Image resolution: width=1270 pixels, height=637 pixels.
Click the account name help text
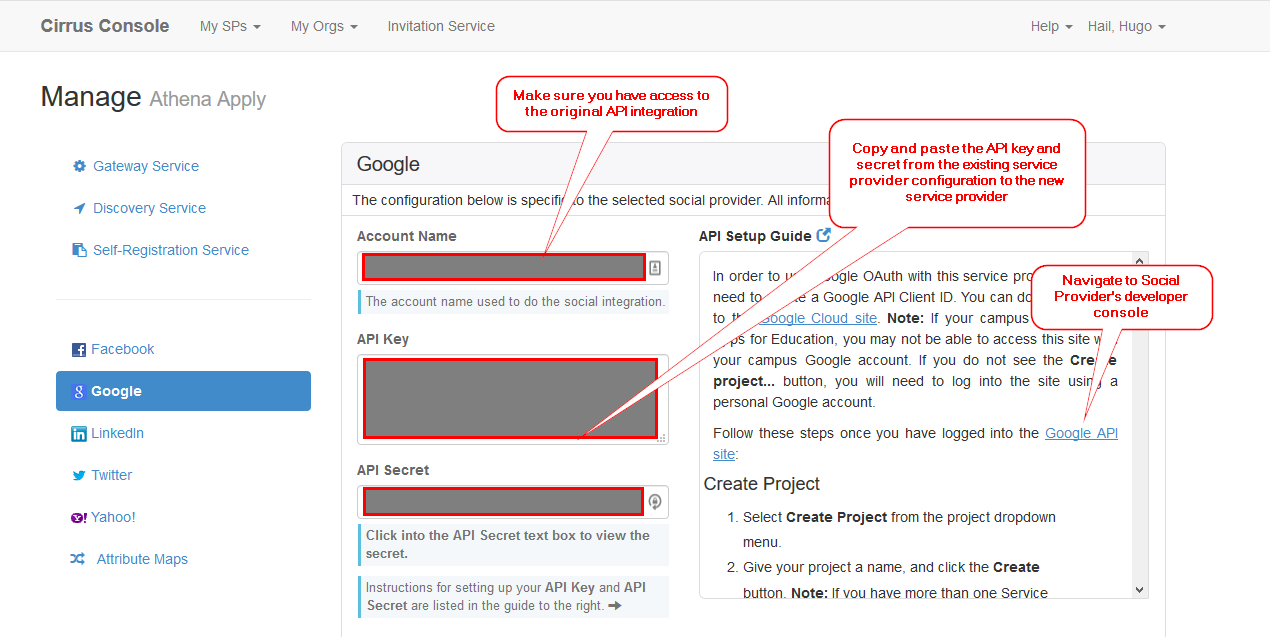[x=515, y=301]
